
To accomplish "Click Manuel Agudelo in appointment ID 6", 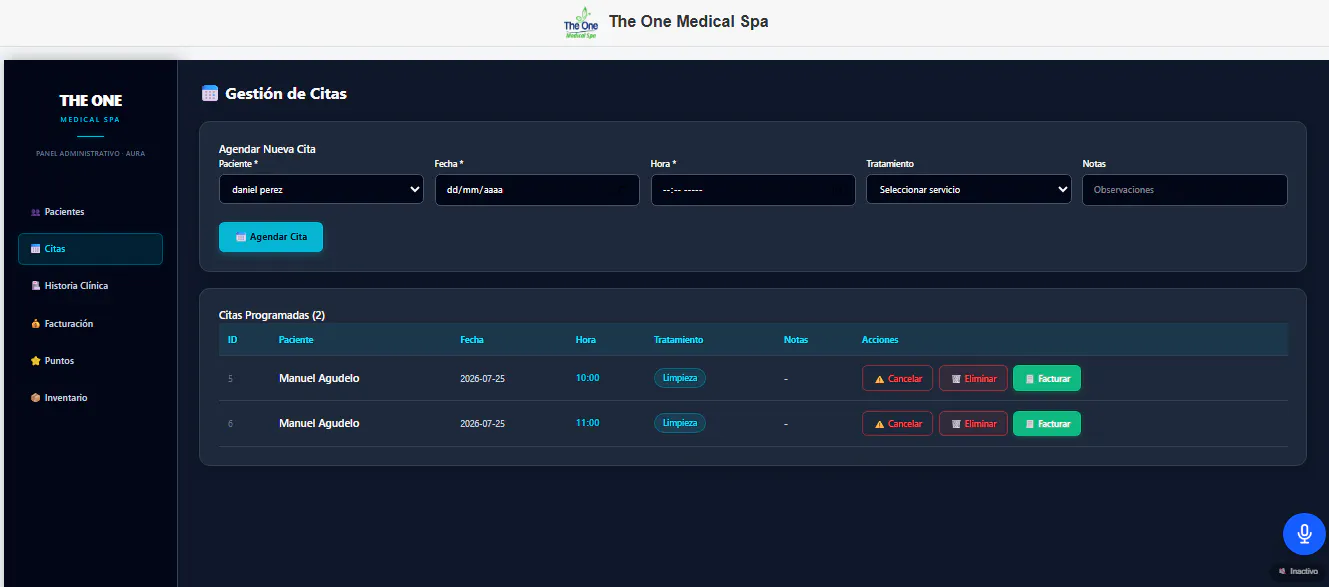I will (319, 423).
